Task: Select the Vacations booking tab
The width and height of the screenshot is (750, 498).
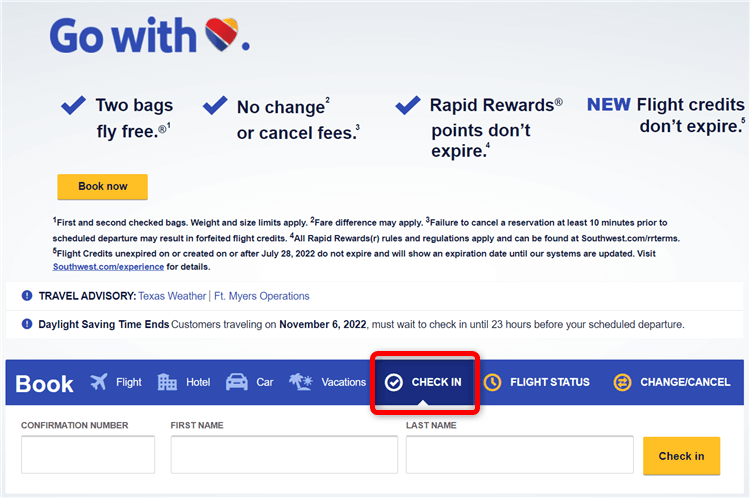Action: 343,382
